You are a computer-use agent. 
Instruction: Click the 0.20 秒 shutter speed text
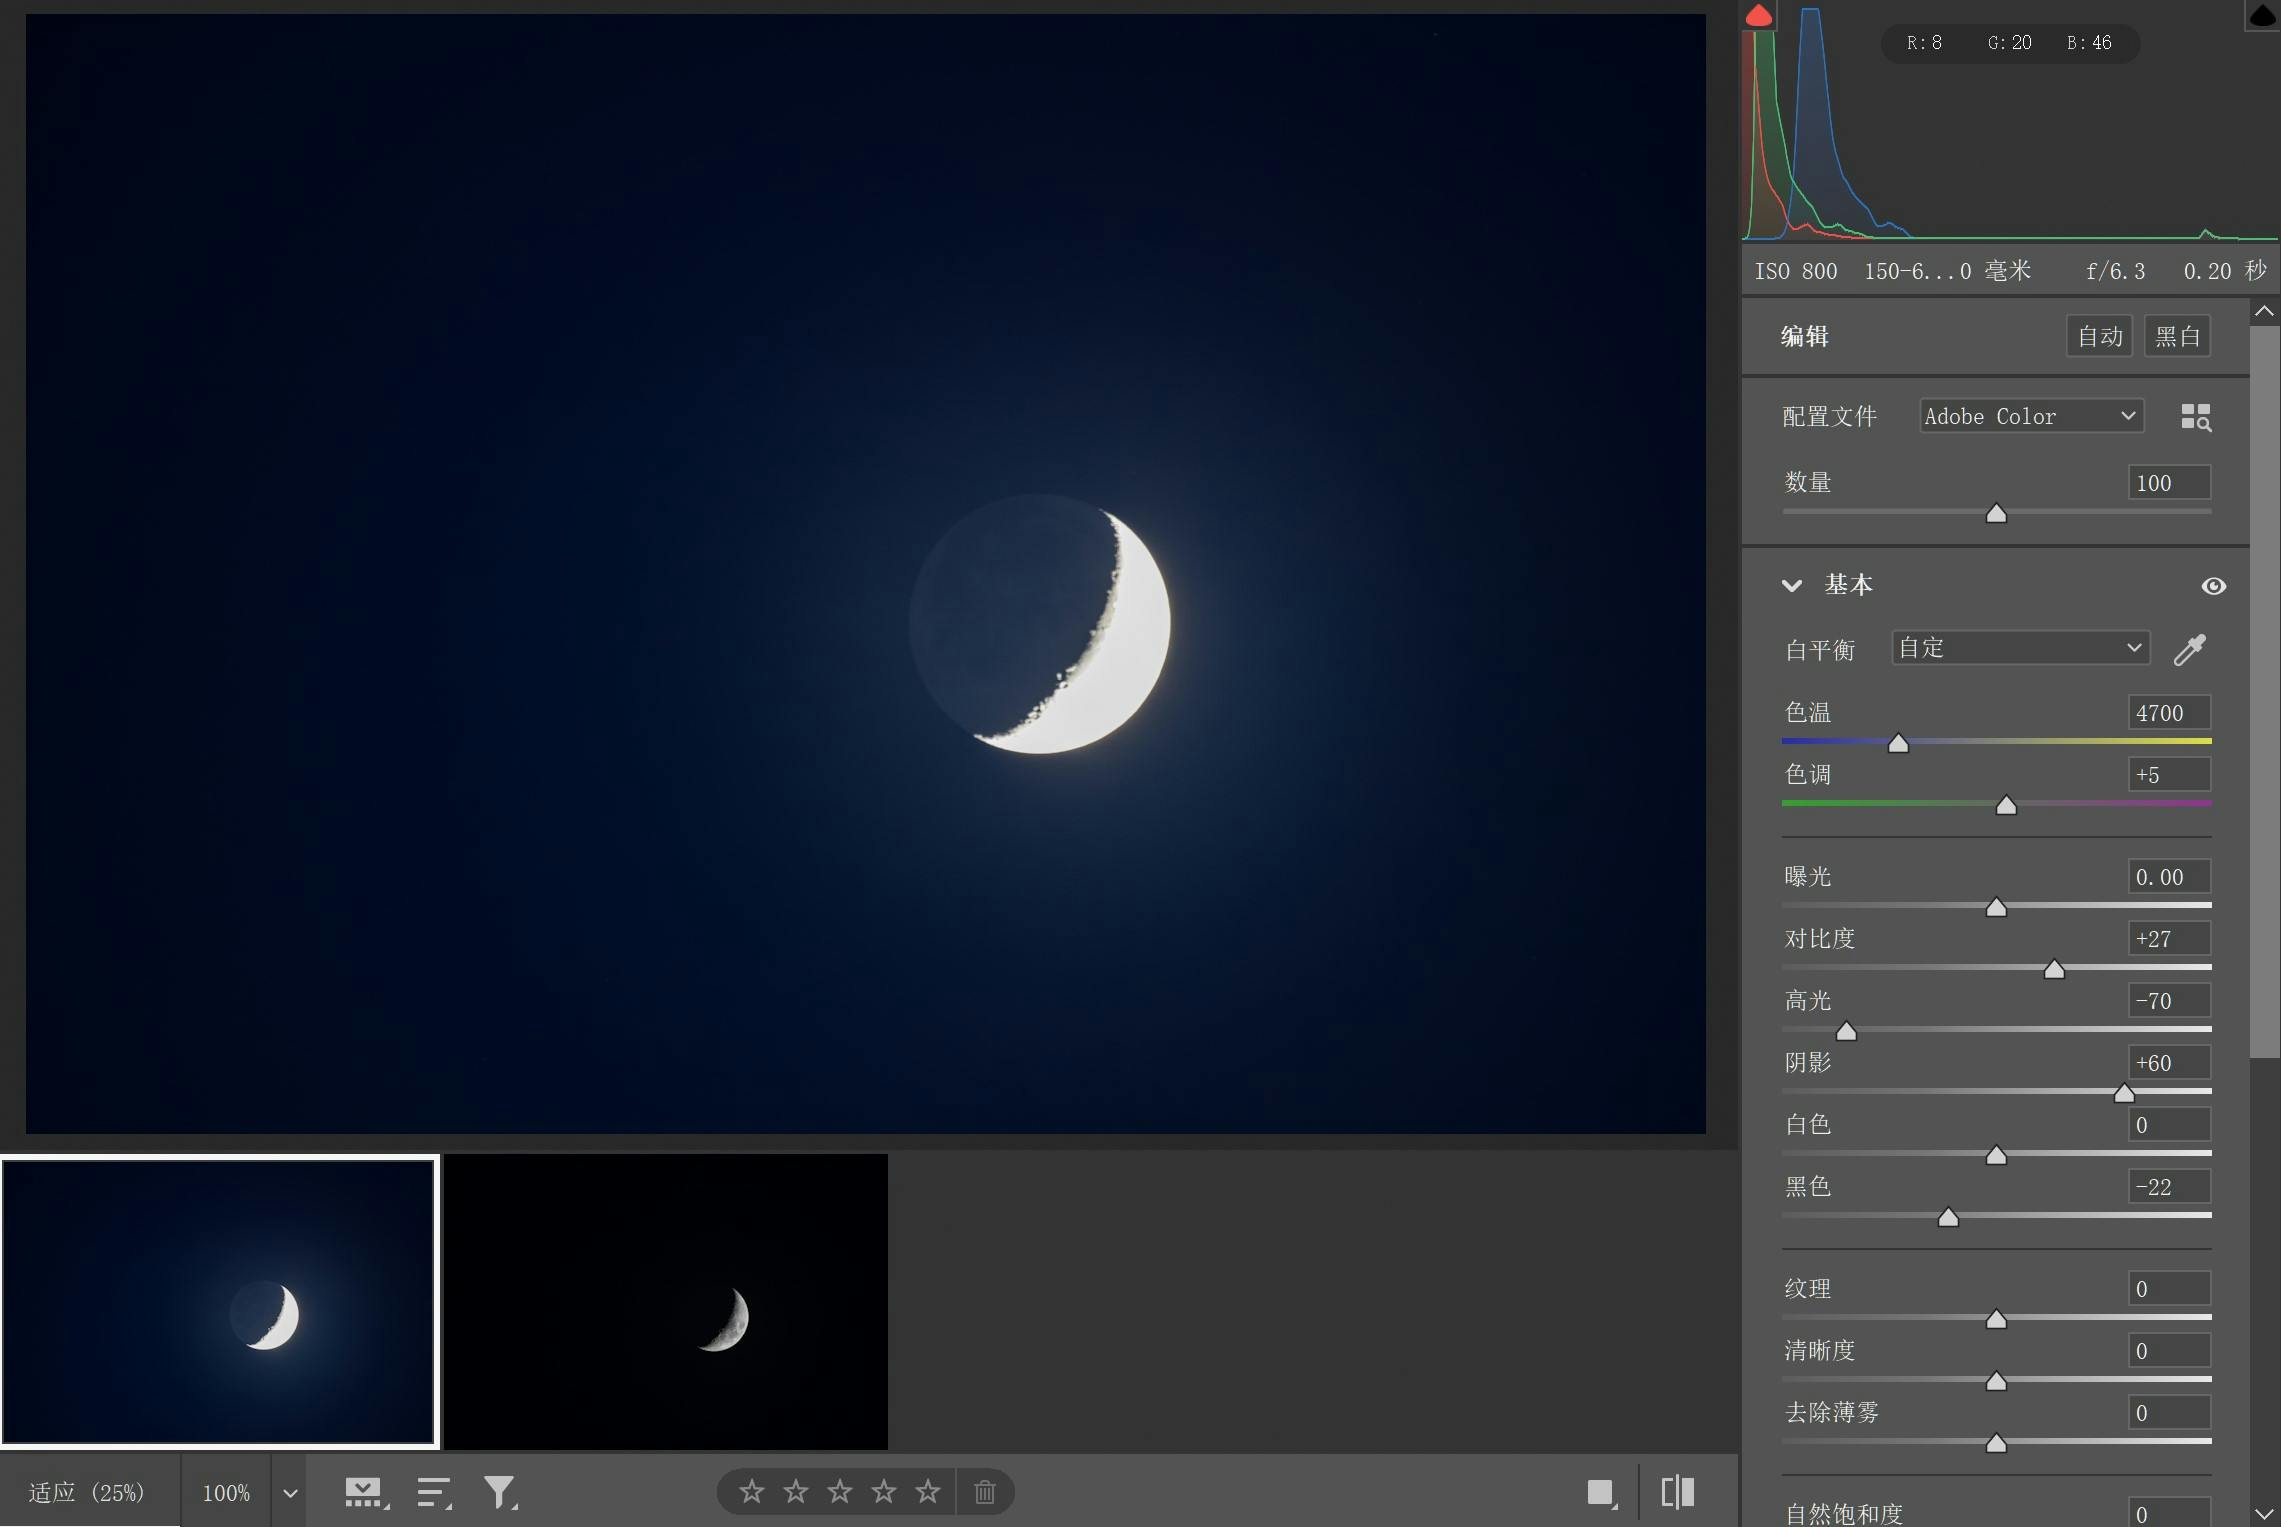(x=2225, y=271)
